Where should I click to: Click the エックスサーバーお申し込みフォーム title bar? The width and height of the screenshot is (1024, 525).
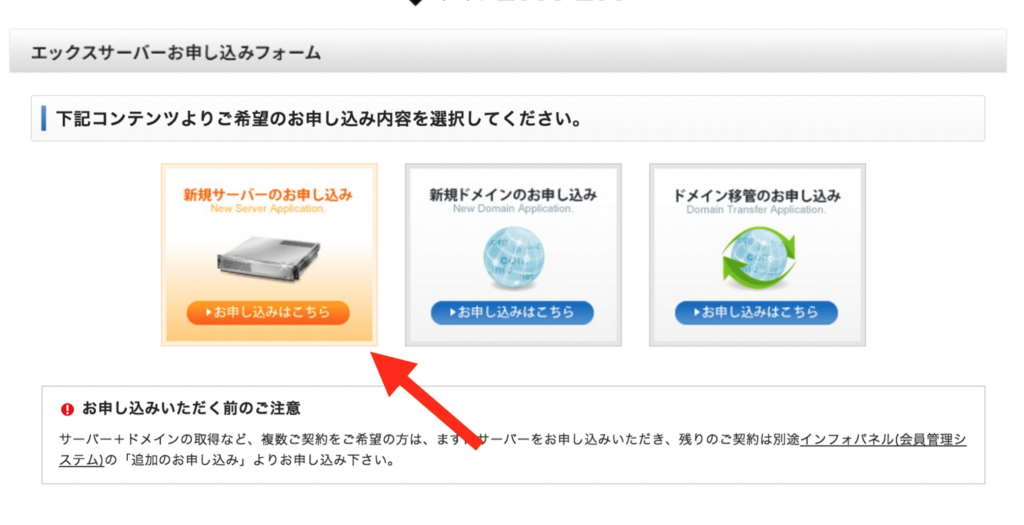click(508, 52)
